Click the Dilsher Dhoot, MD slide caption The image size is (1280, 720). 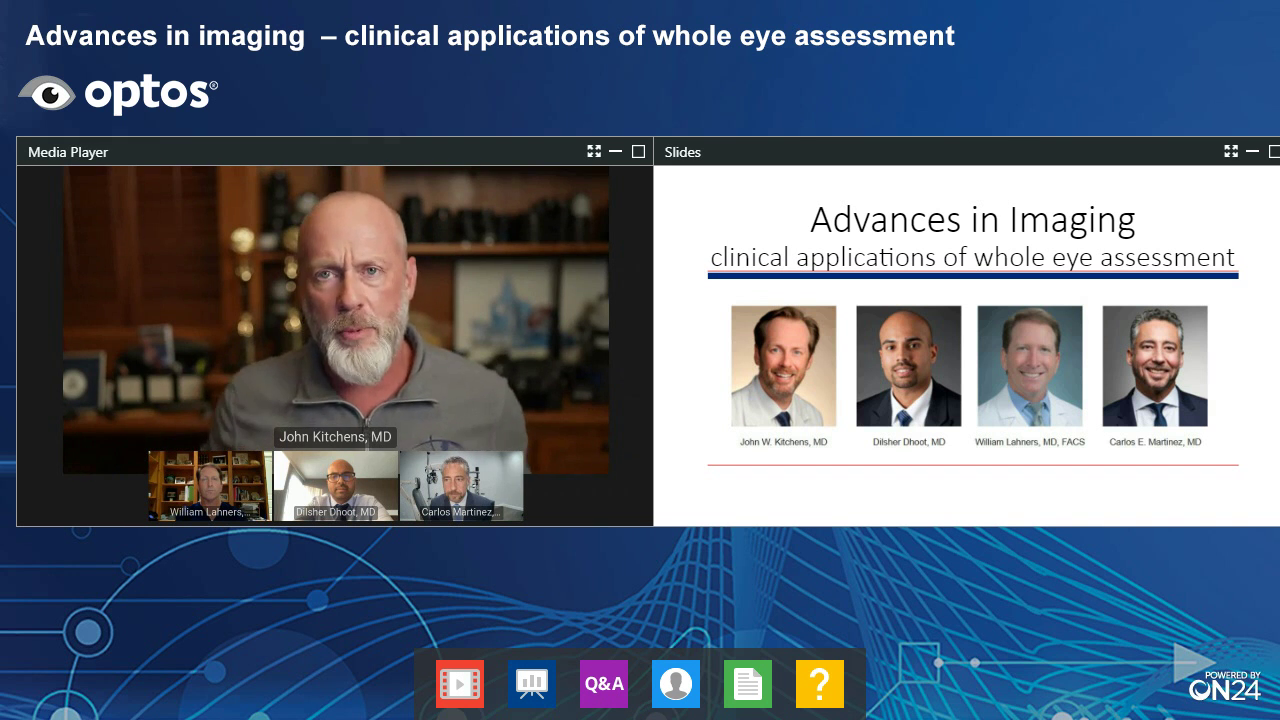[x=909, y=441]
